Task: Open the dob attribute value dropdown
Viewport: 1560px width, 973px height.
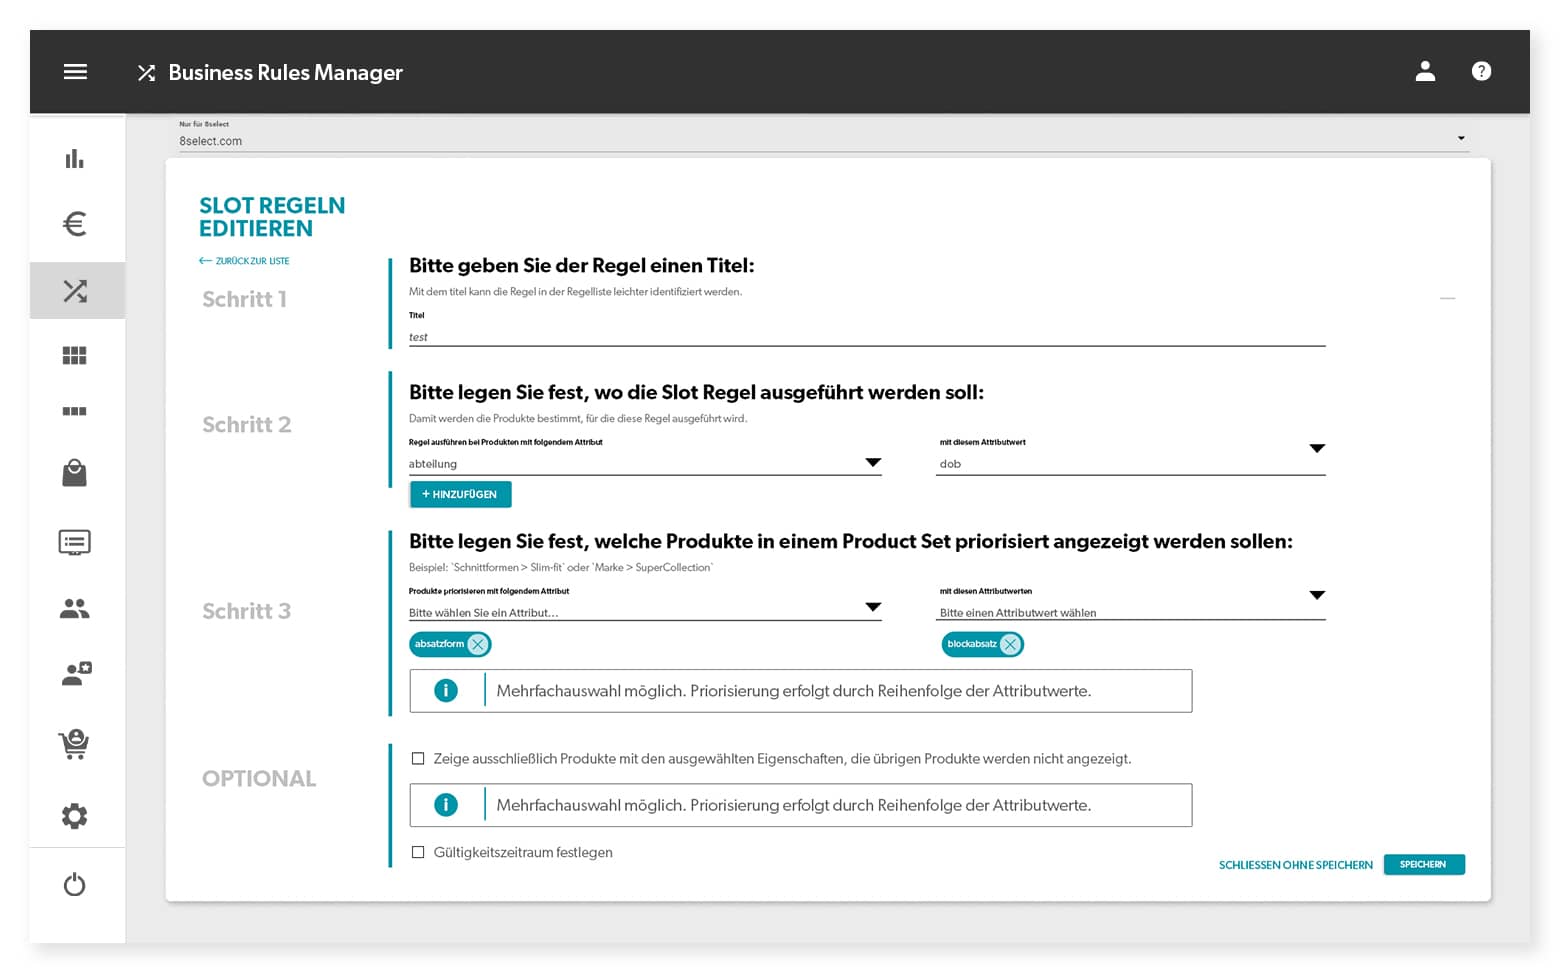Action: click(x=1316, y=449)
